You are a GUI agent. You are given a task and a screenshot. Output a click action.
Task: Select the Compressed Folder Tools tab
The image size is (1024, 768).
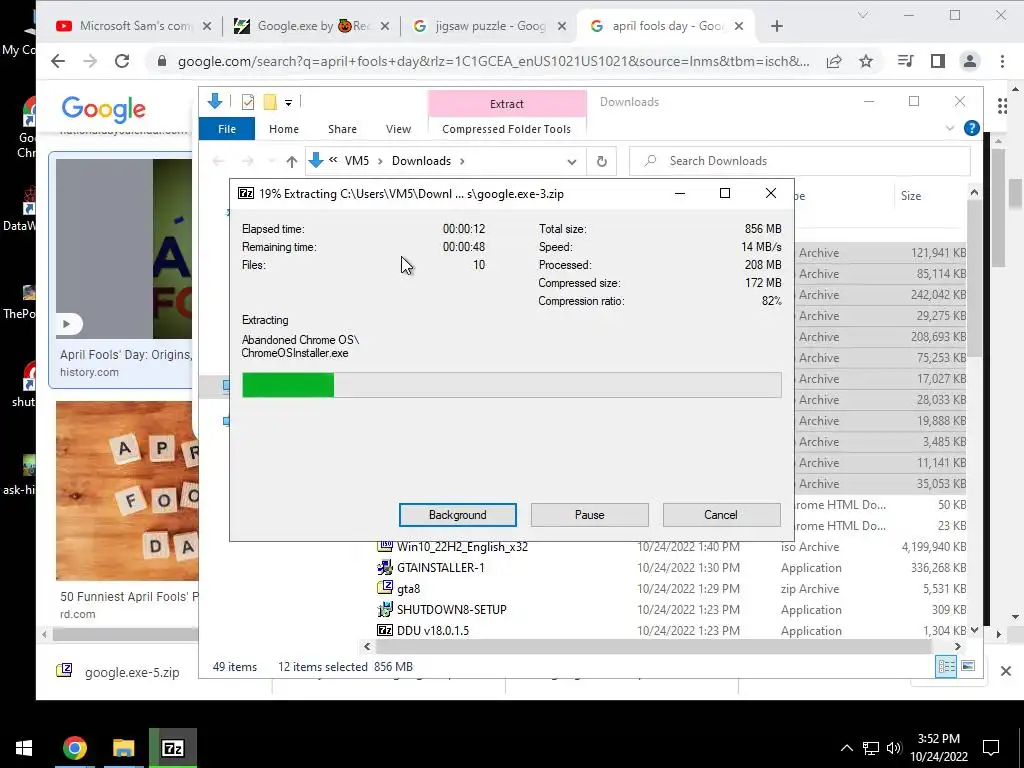[506, 129]
